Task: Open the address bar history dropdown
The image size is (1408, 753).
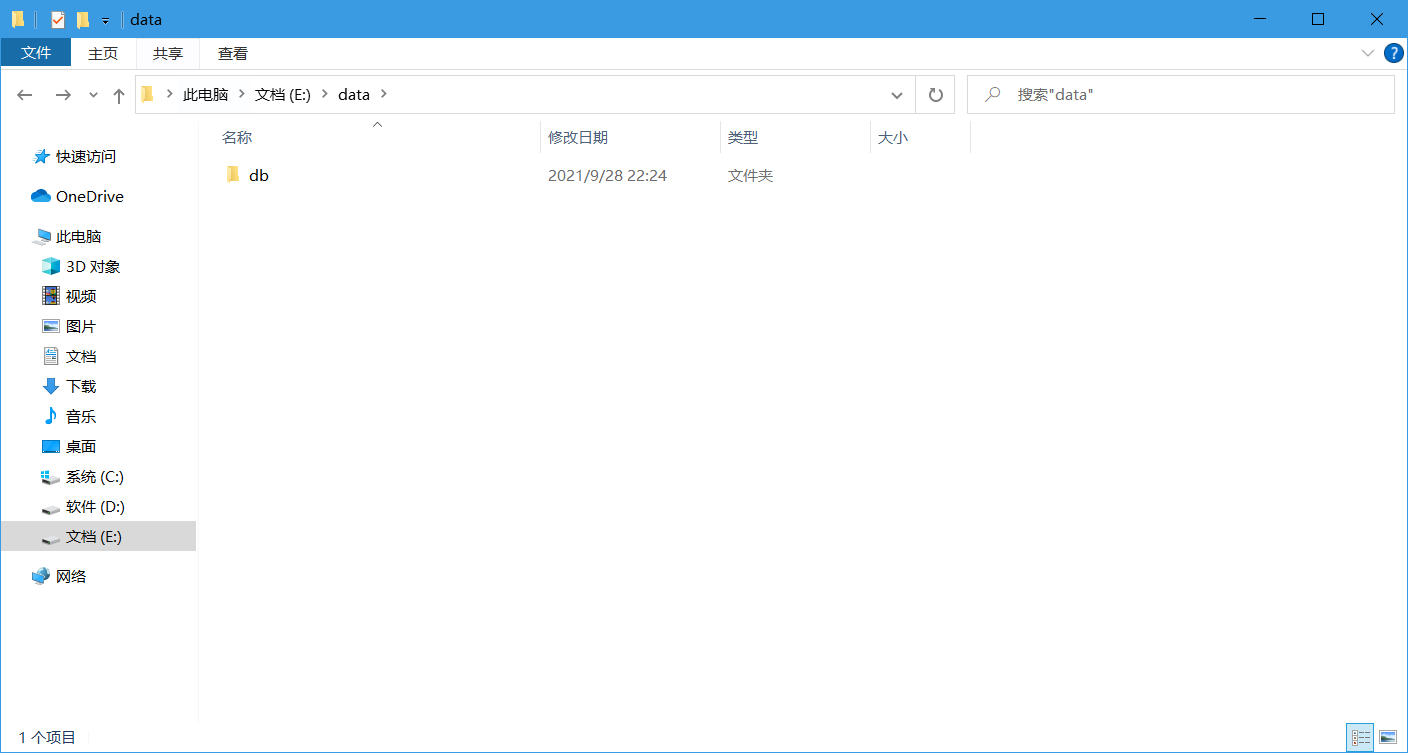Action: [x=897, y=95]
